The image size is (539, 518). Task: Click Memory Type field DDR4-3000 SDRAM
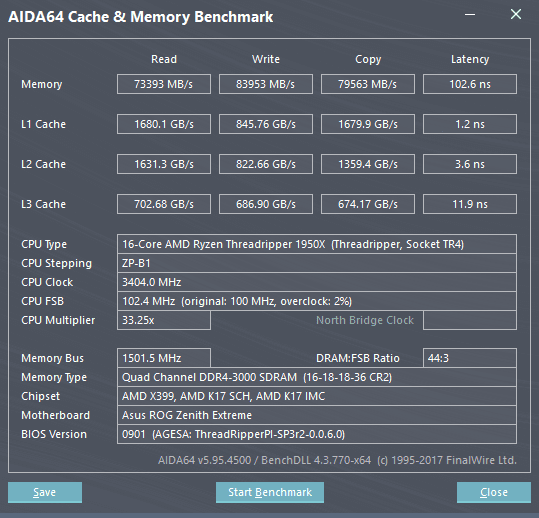pos(317,377)
